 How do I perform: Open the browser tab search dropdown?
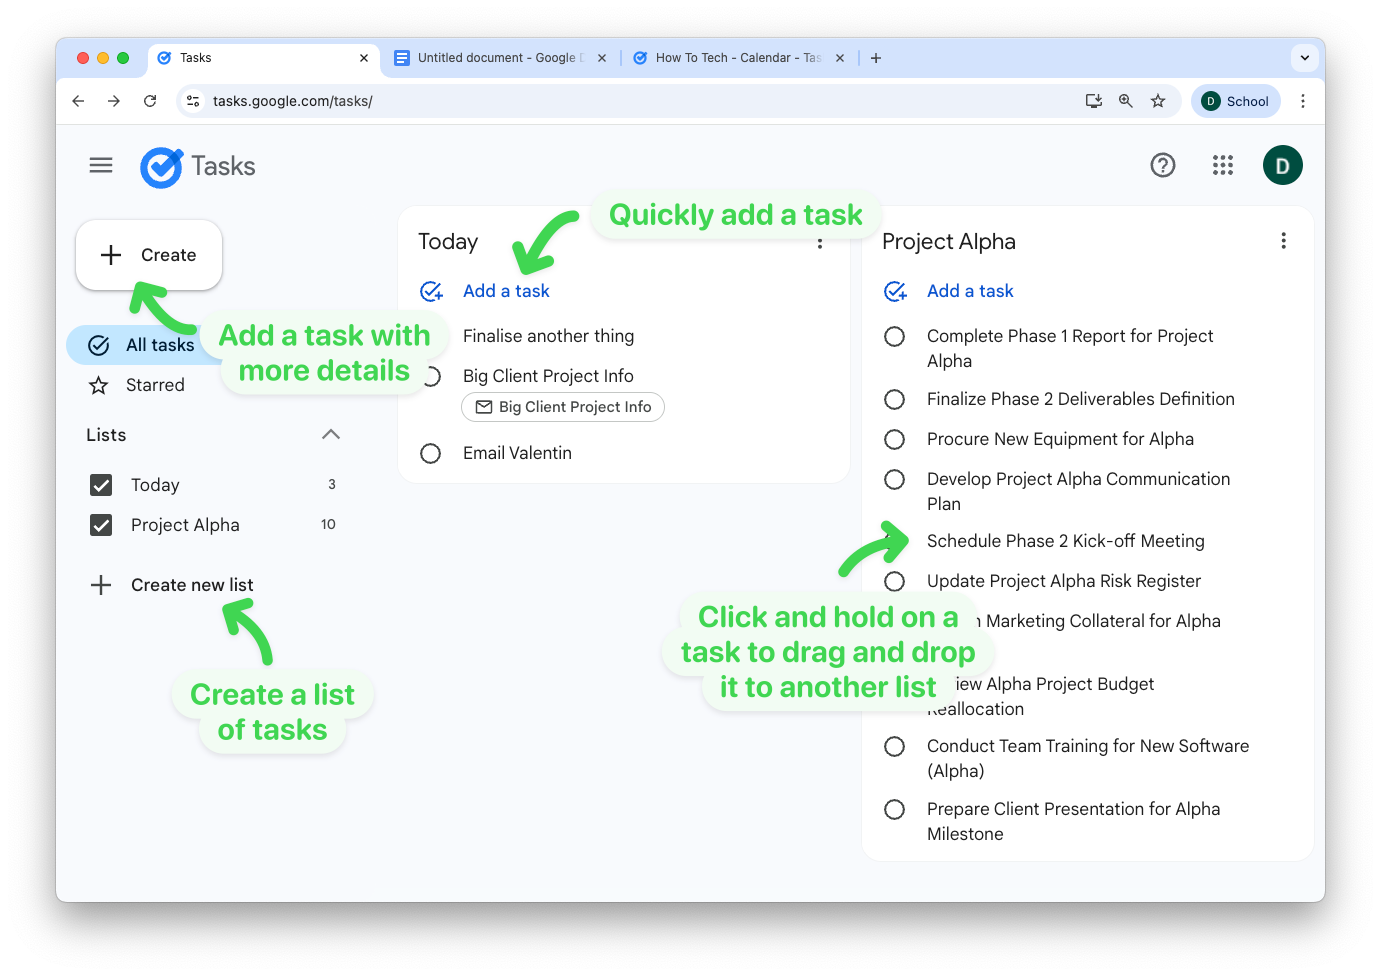point(1304,57)
